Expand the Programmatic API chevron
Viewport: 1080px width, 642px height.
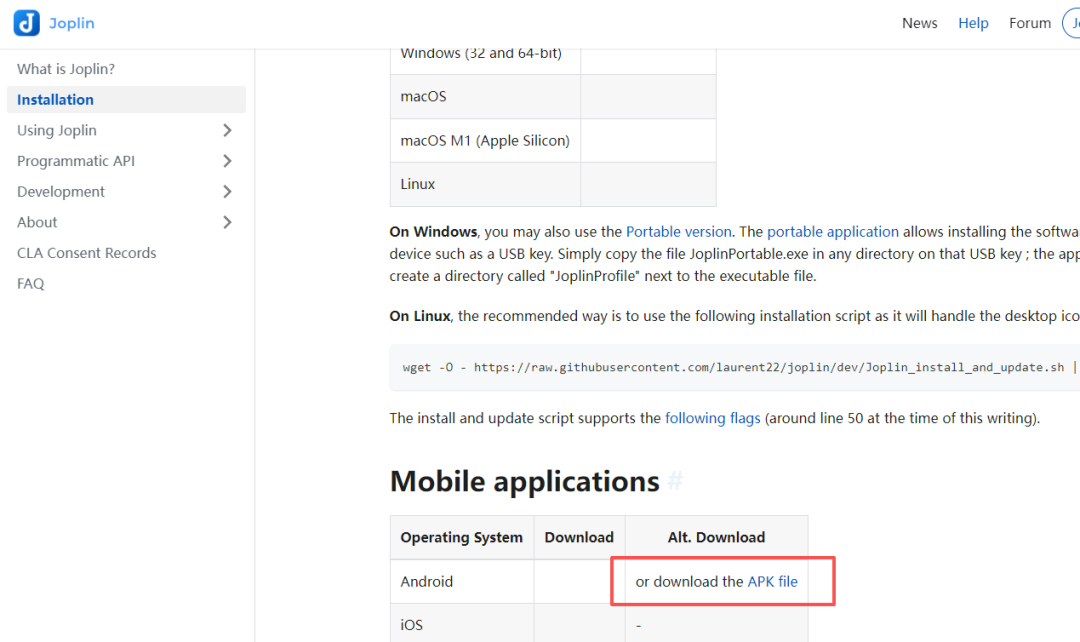227,160
